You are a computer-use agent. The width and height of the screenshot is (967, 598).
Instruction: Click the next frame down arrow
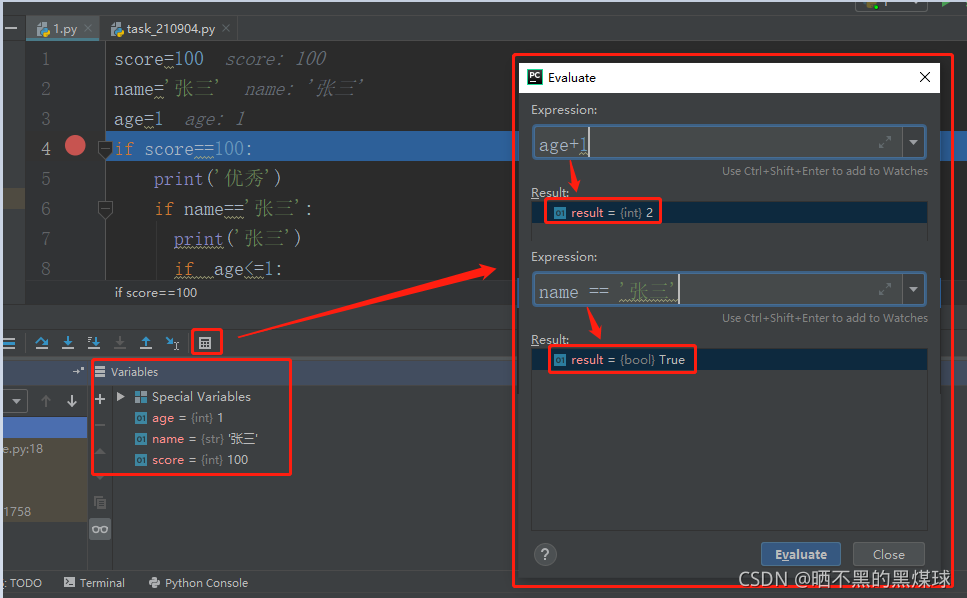click(x=72, y=401)
